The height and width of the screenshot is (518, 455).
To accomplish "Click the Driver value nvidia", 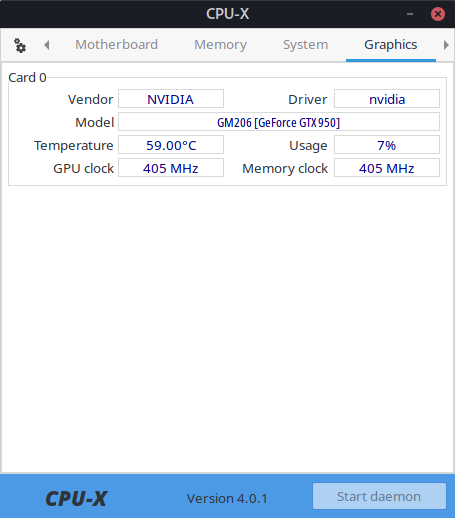I will point(387,99).
